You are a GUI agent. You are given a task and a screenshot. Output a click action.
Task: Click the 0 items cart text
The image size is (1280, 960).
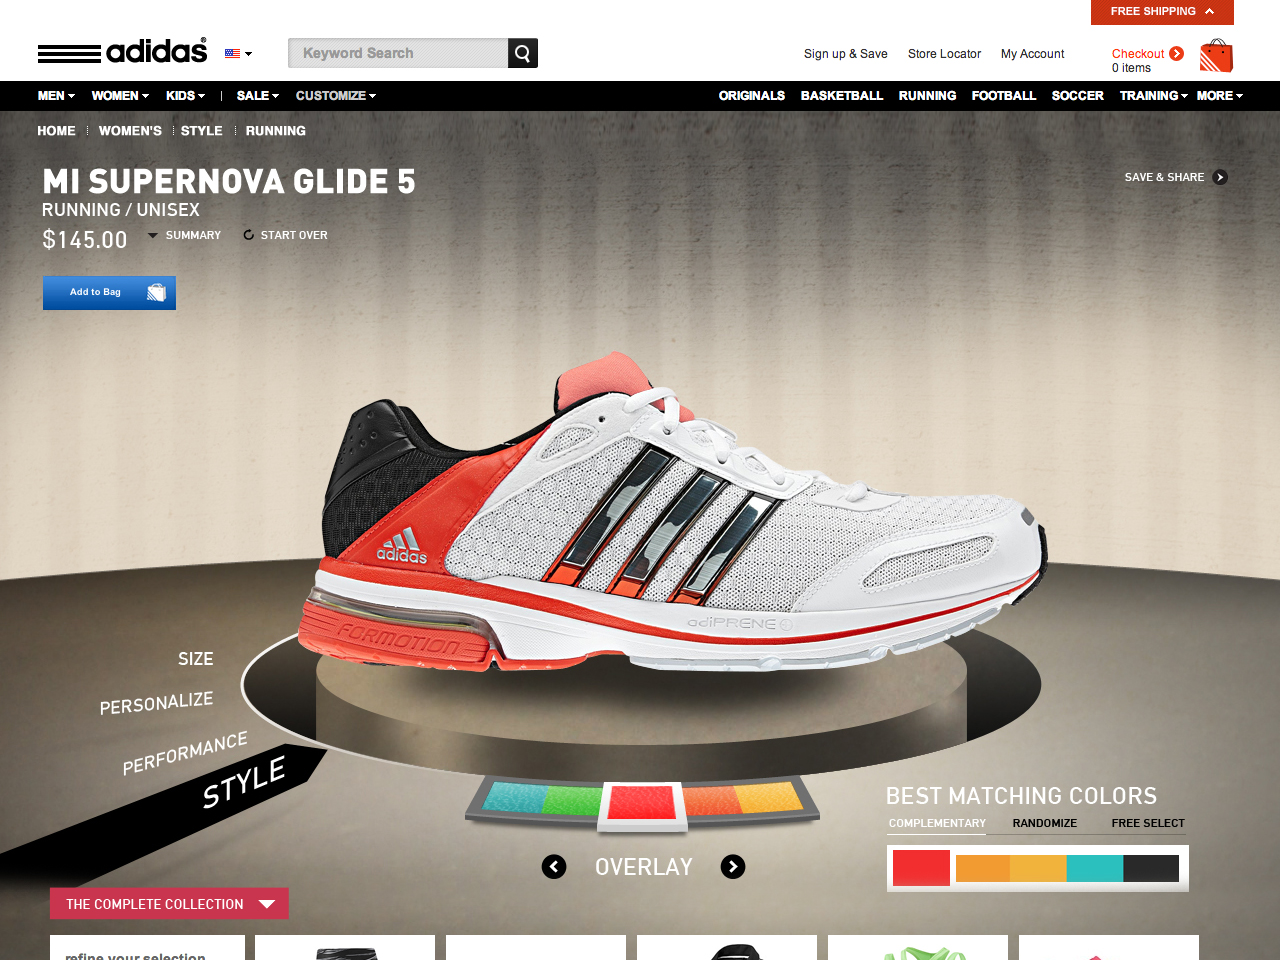tap(1131, 68)
